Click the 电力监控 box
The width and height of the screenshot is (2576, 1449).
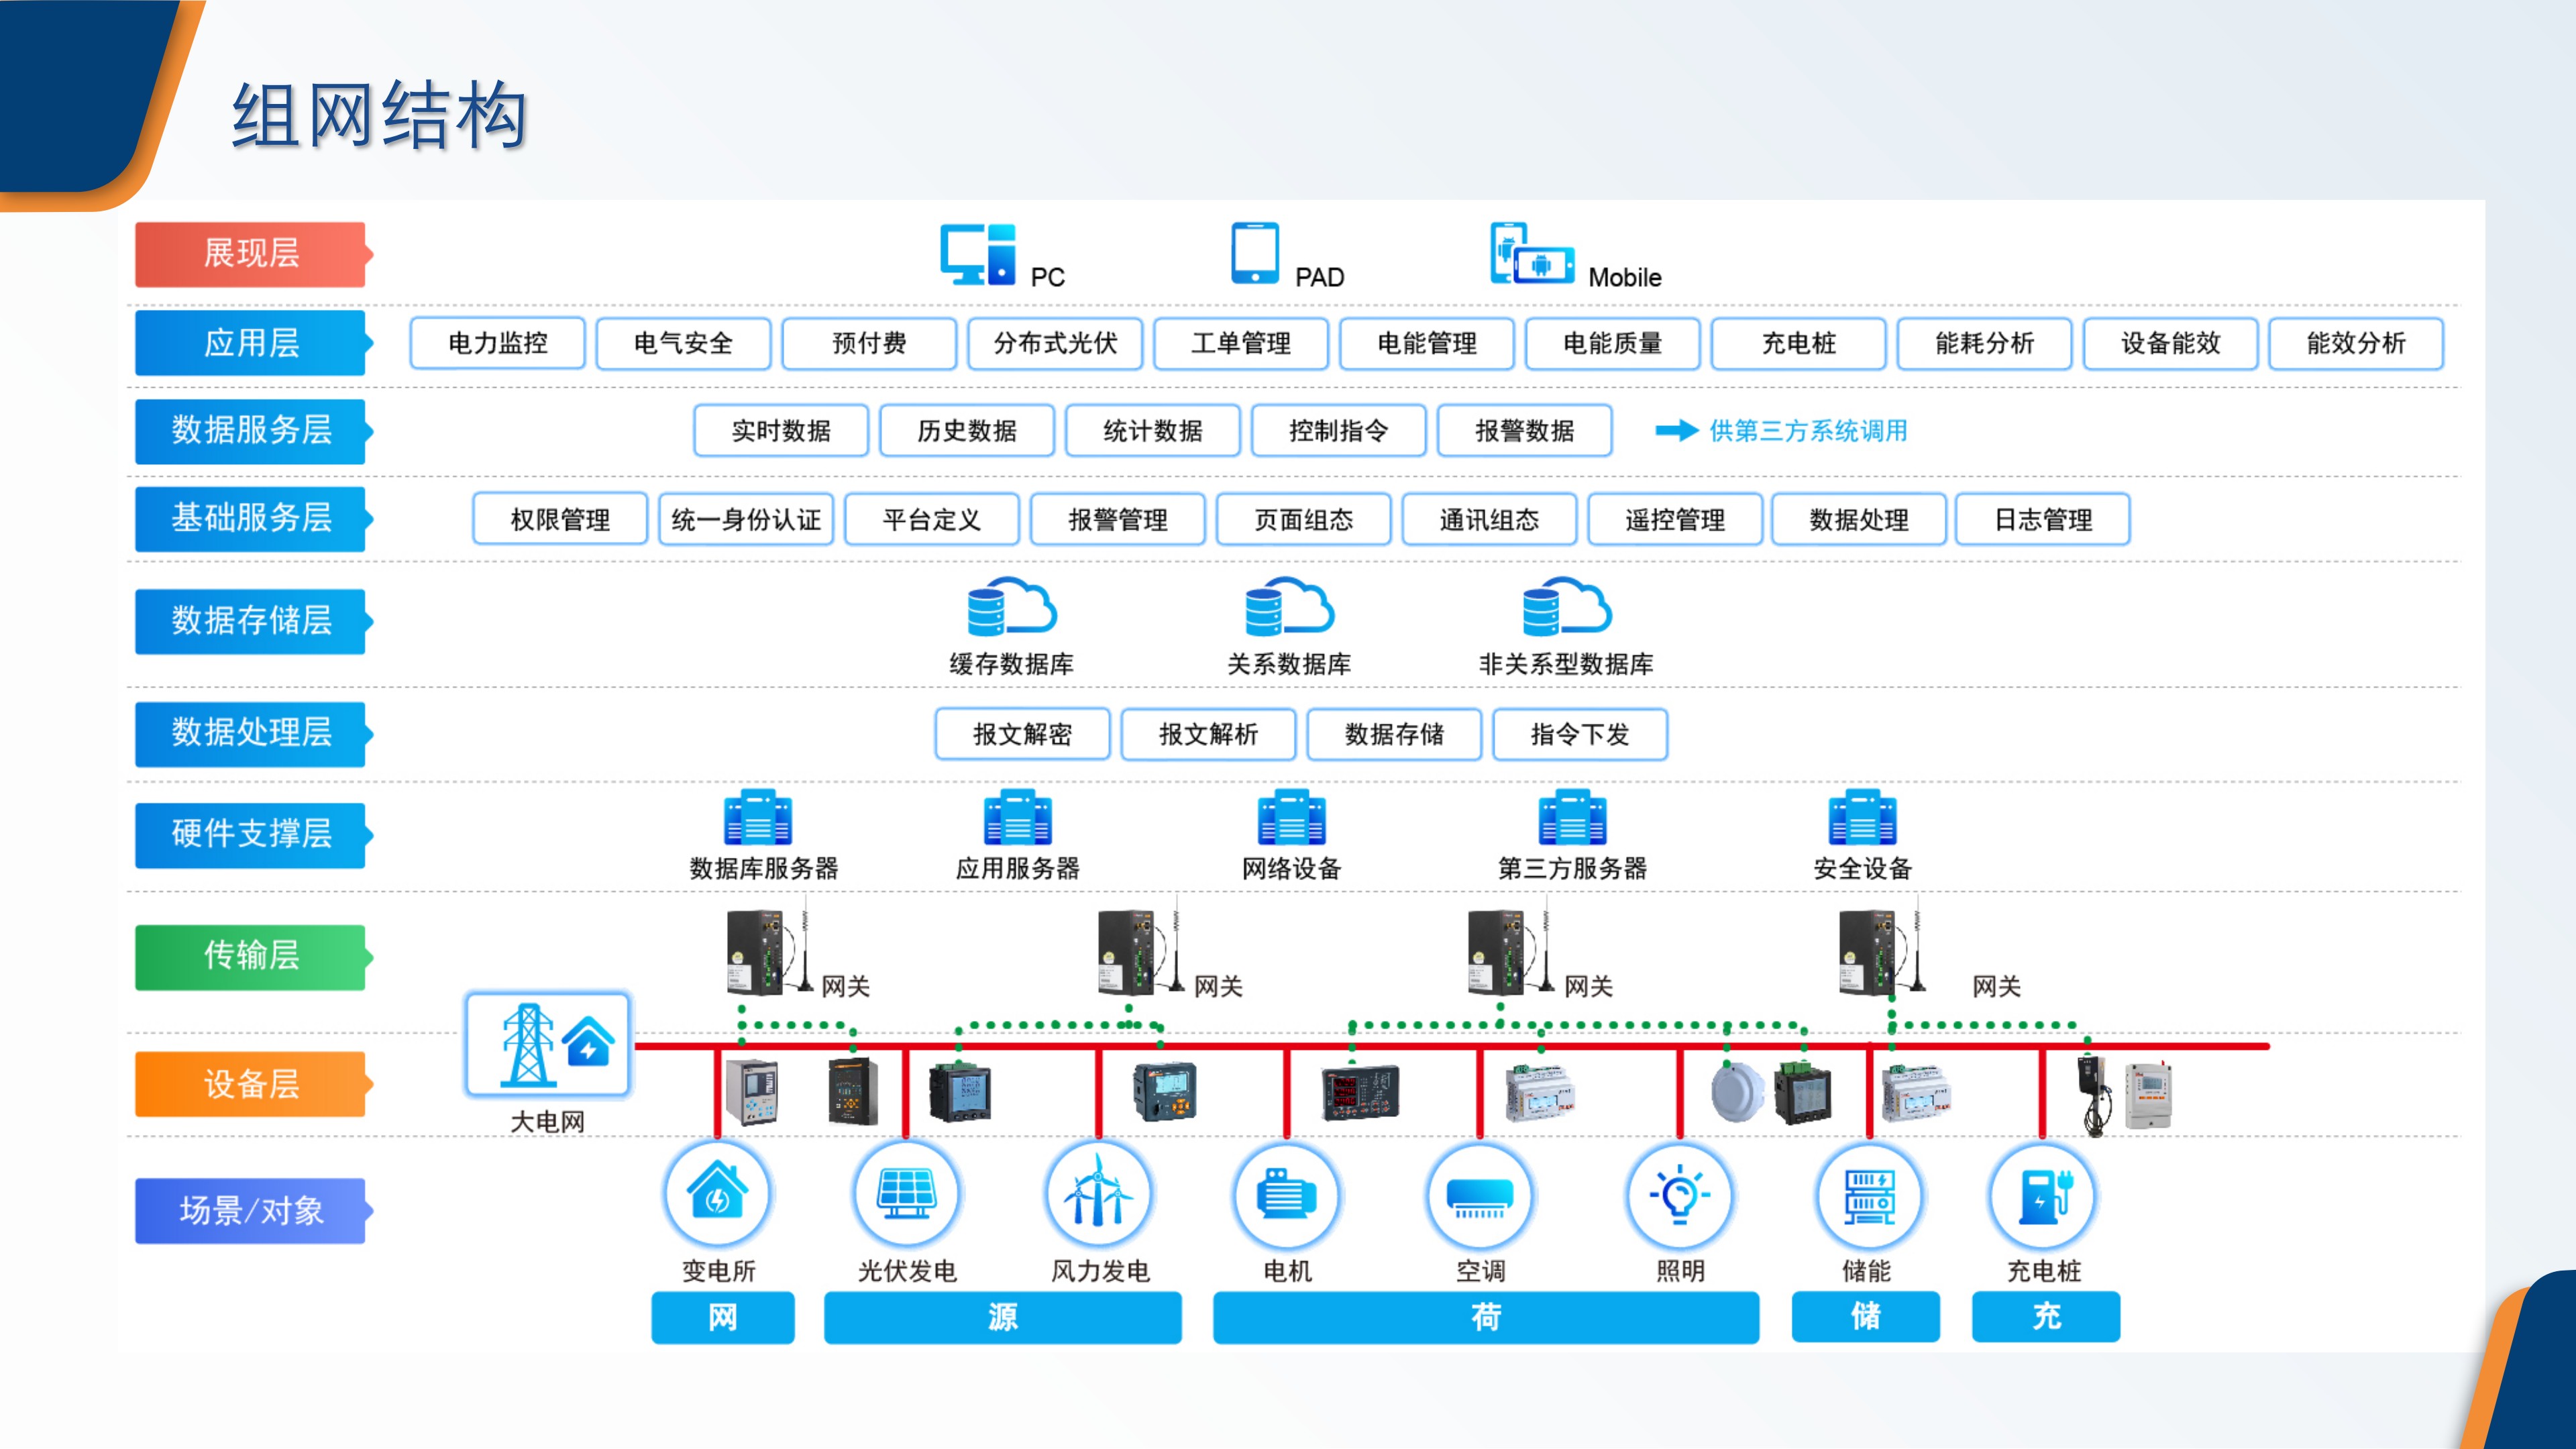[497, 343]
